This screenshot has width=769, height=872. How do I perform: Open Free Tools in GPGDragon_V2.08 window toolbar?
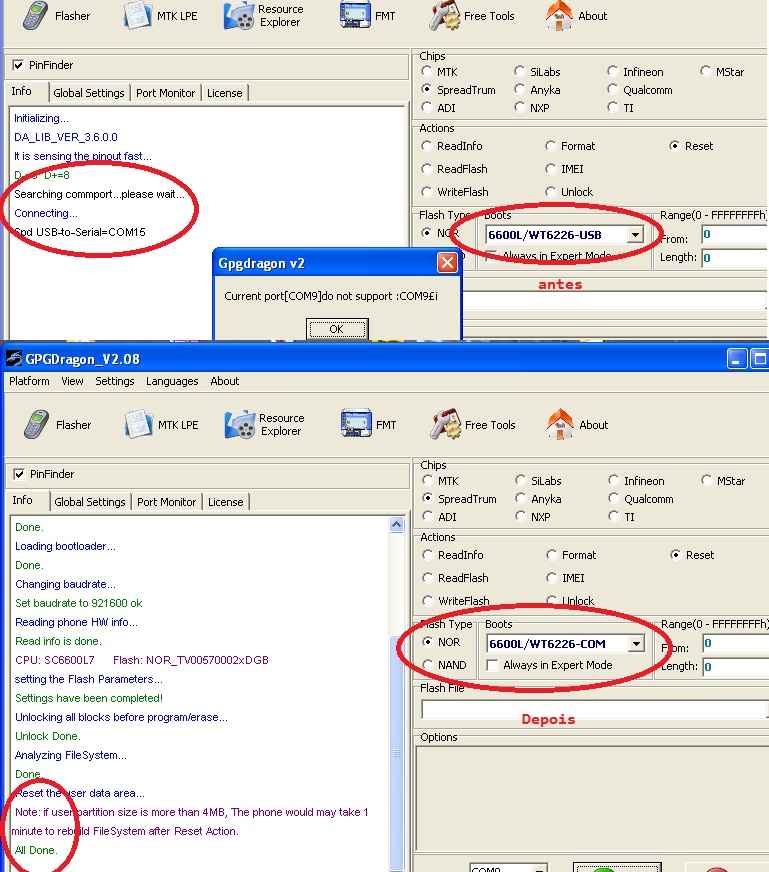click(473, 424)
